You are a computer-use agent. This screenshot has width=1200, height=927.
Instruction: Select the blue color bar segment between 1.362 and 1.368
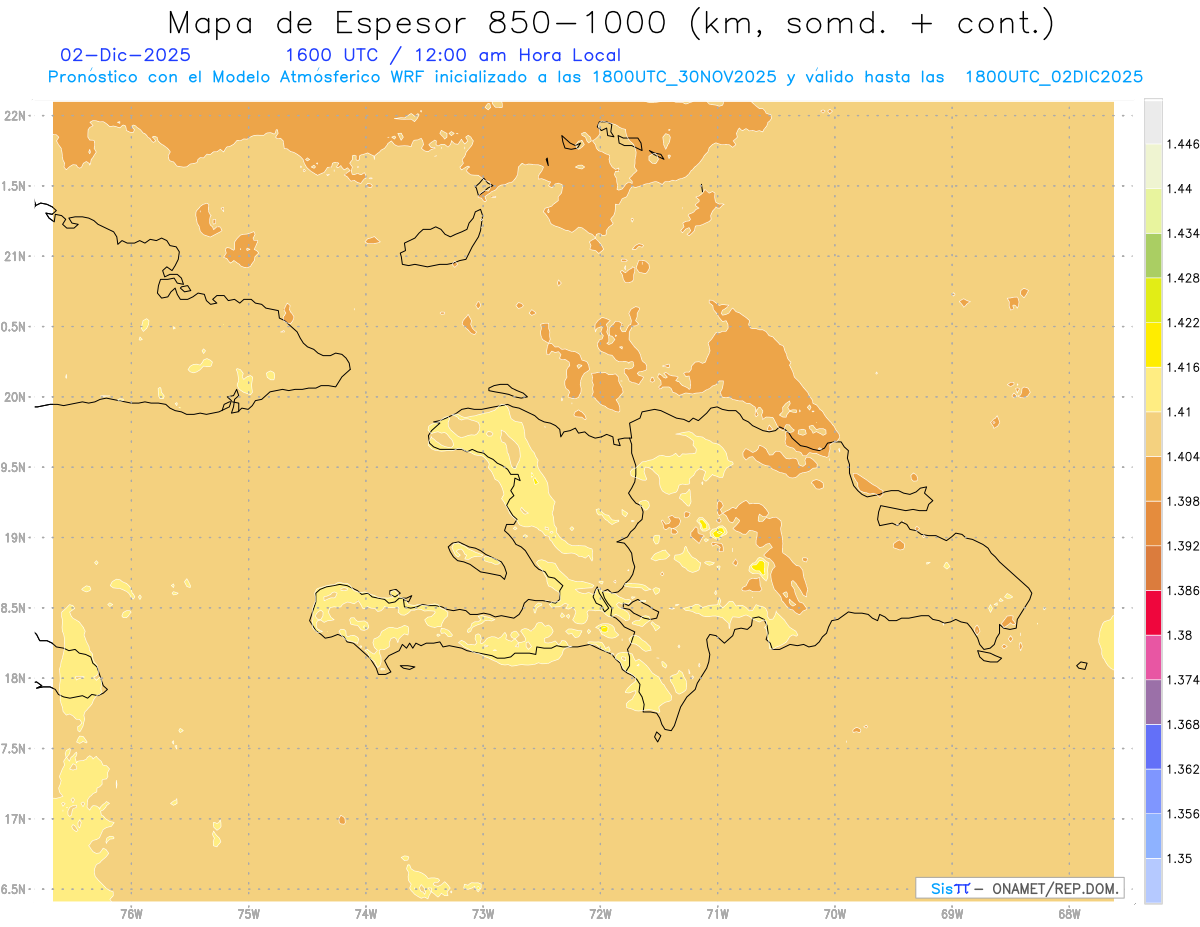point(1153,747)
